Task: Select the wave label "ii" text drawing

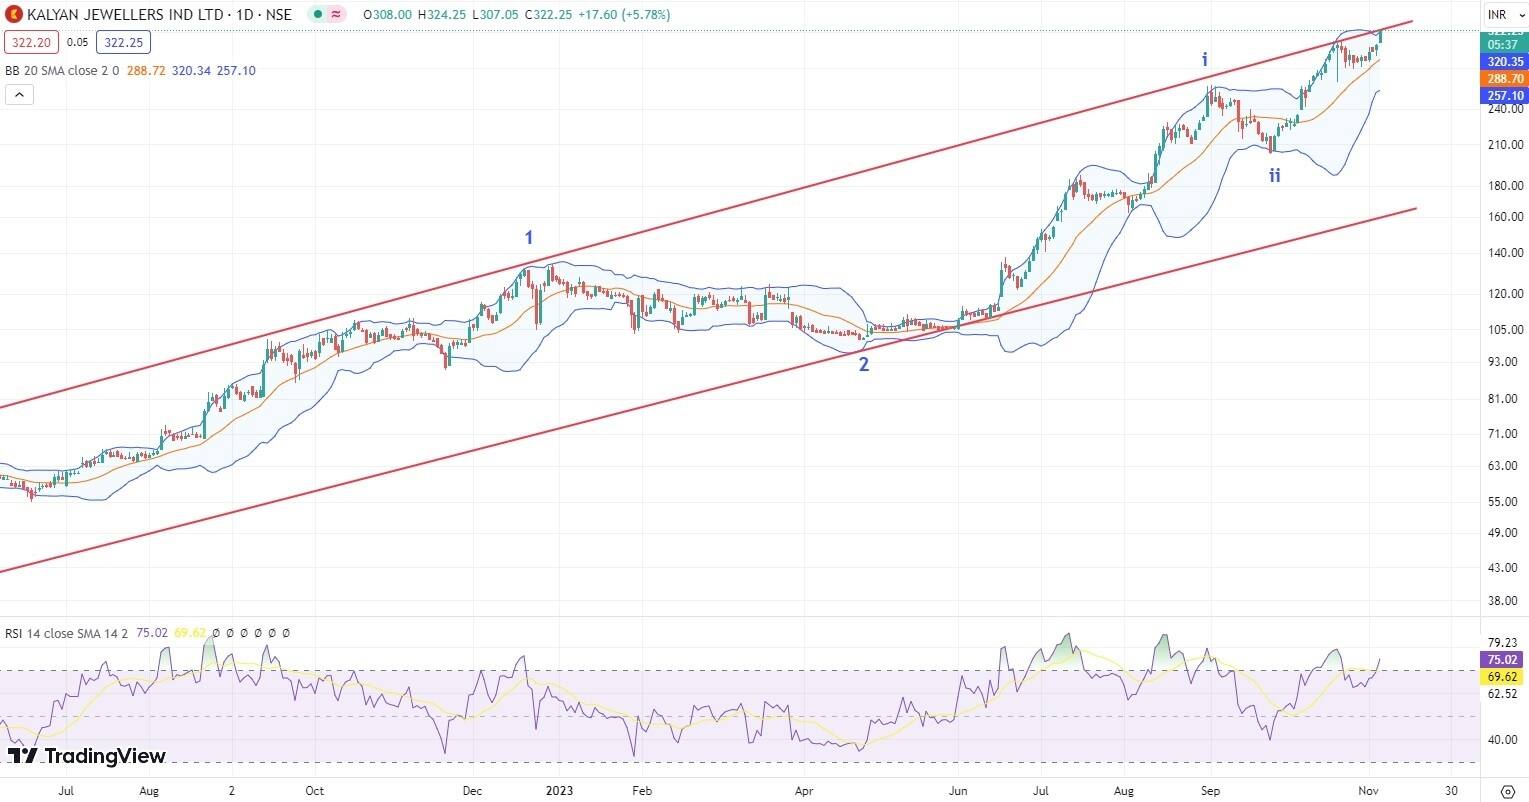Action: (x=1275, y=176)
